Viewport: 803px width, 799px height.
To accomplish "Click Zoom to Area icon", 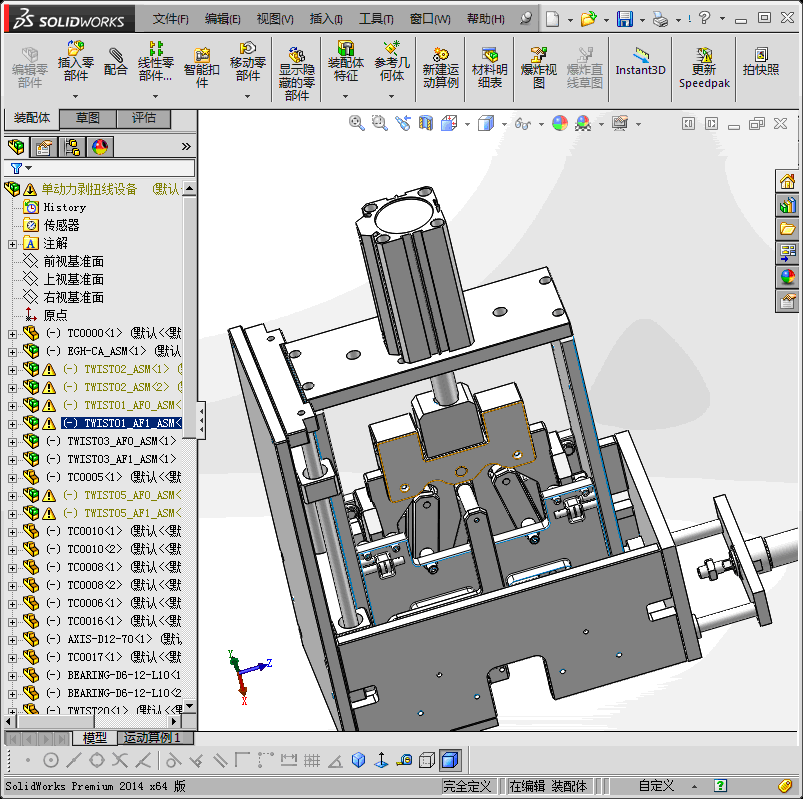I will pyautogui.click(x=379, y=123).
